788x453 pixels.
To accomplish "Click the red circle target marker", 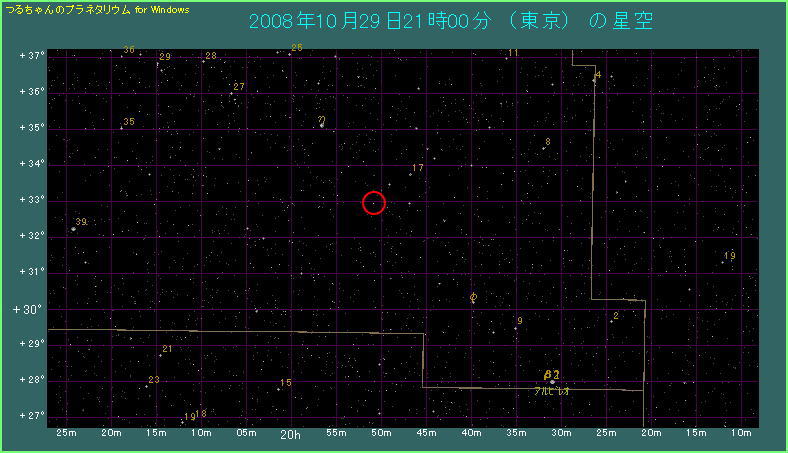I will (374, 203).
